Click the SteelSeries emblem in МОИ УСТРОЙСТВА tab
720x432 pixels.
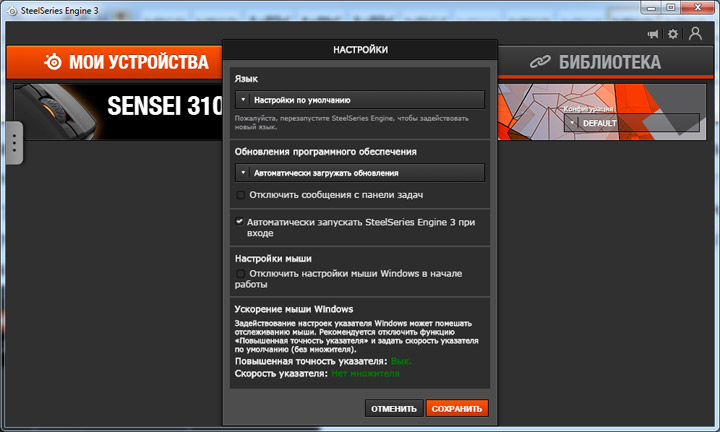(53, 62)
